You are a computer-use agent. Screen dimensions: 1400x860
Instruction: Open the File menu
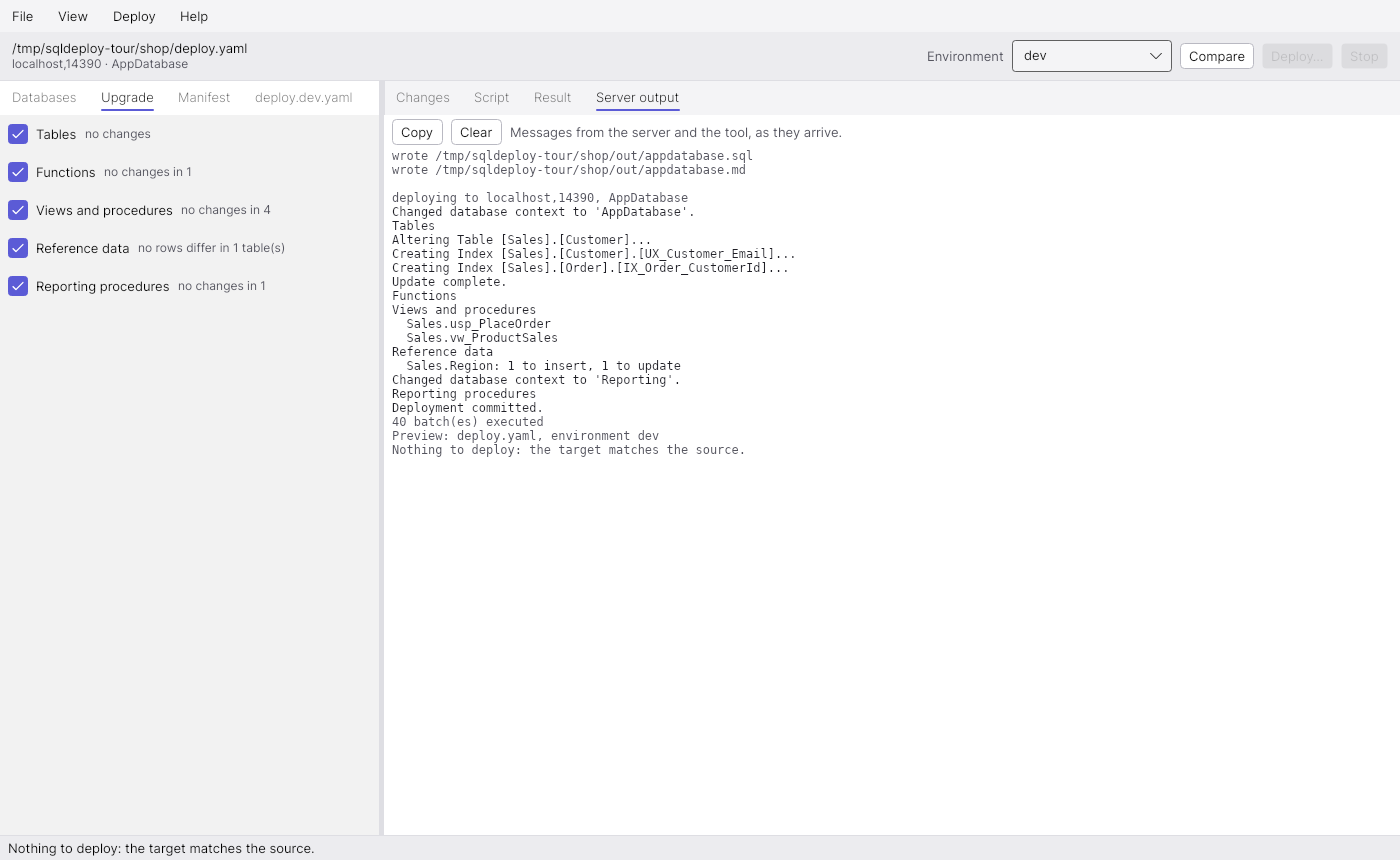pyautogui.click(x=22, y=16)
